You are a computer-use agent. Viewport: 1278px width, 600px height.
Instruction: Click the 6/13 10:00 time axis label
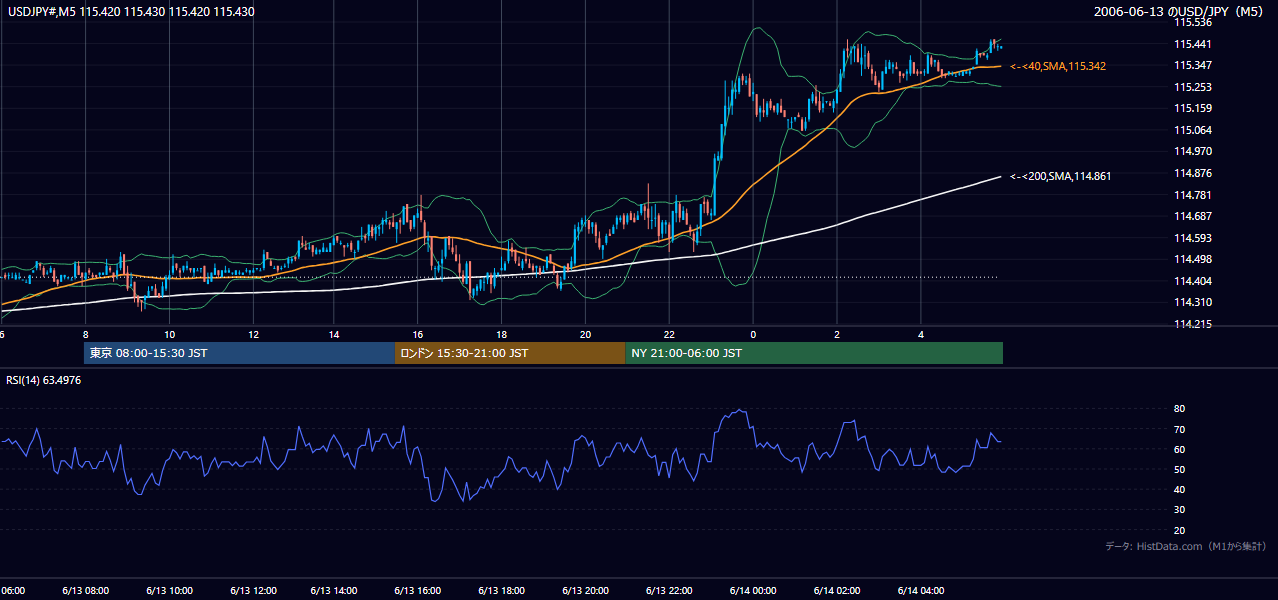coord(169,590)
